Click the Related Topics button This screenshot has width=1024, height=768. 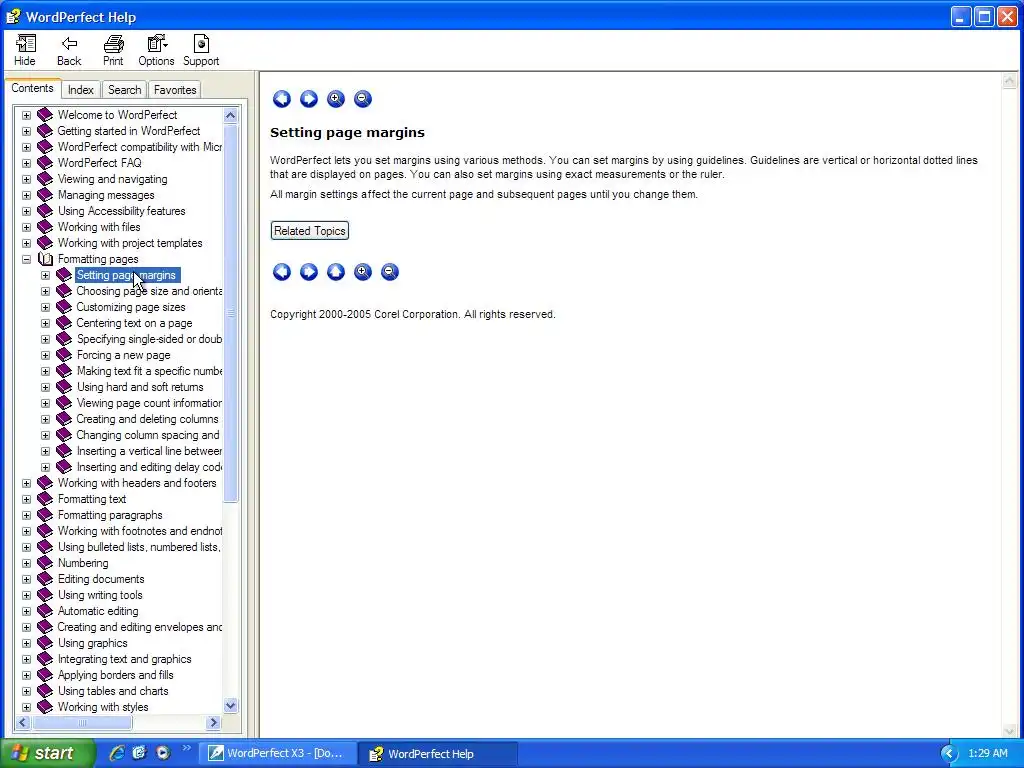[310, 231]
